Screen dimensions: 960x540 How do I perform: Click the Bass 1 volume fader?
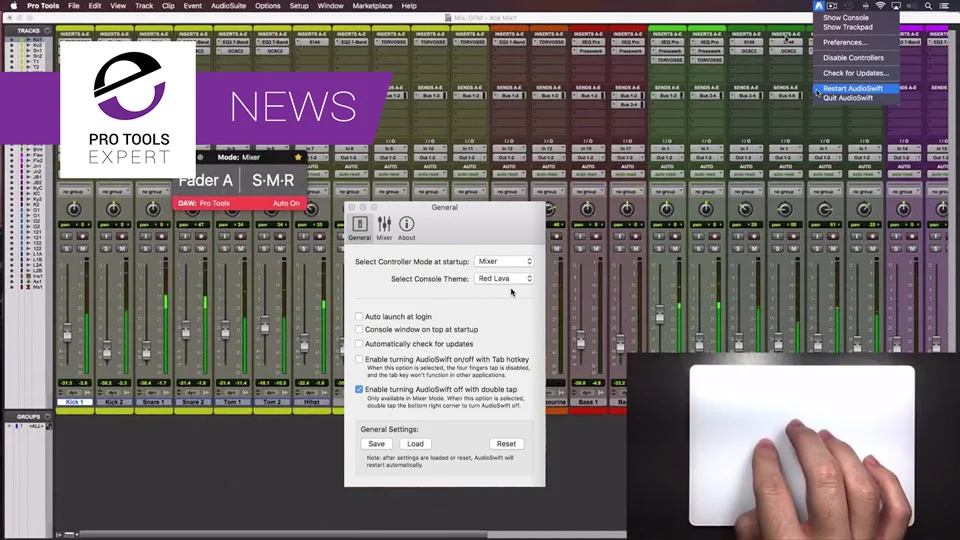(581, 340)
